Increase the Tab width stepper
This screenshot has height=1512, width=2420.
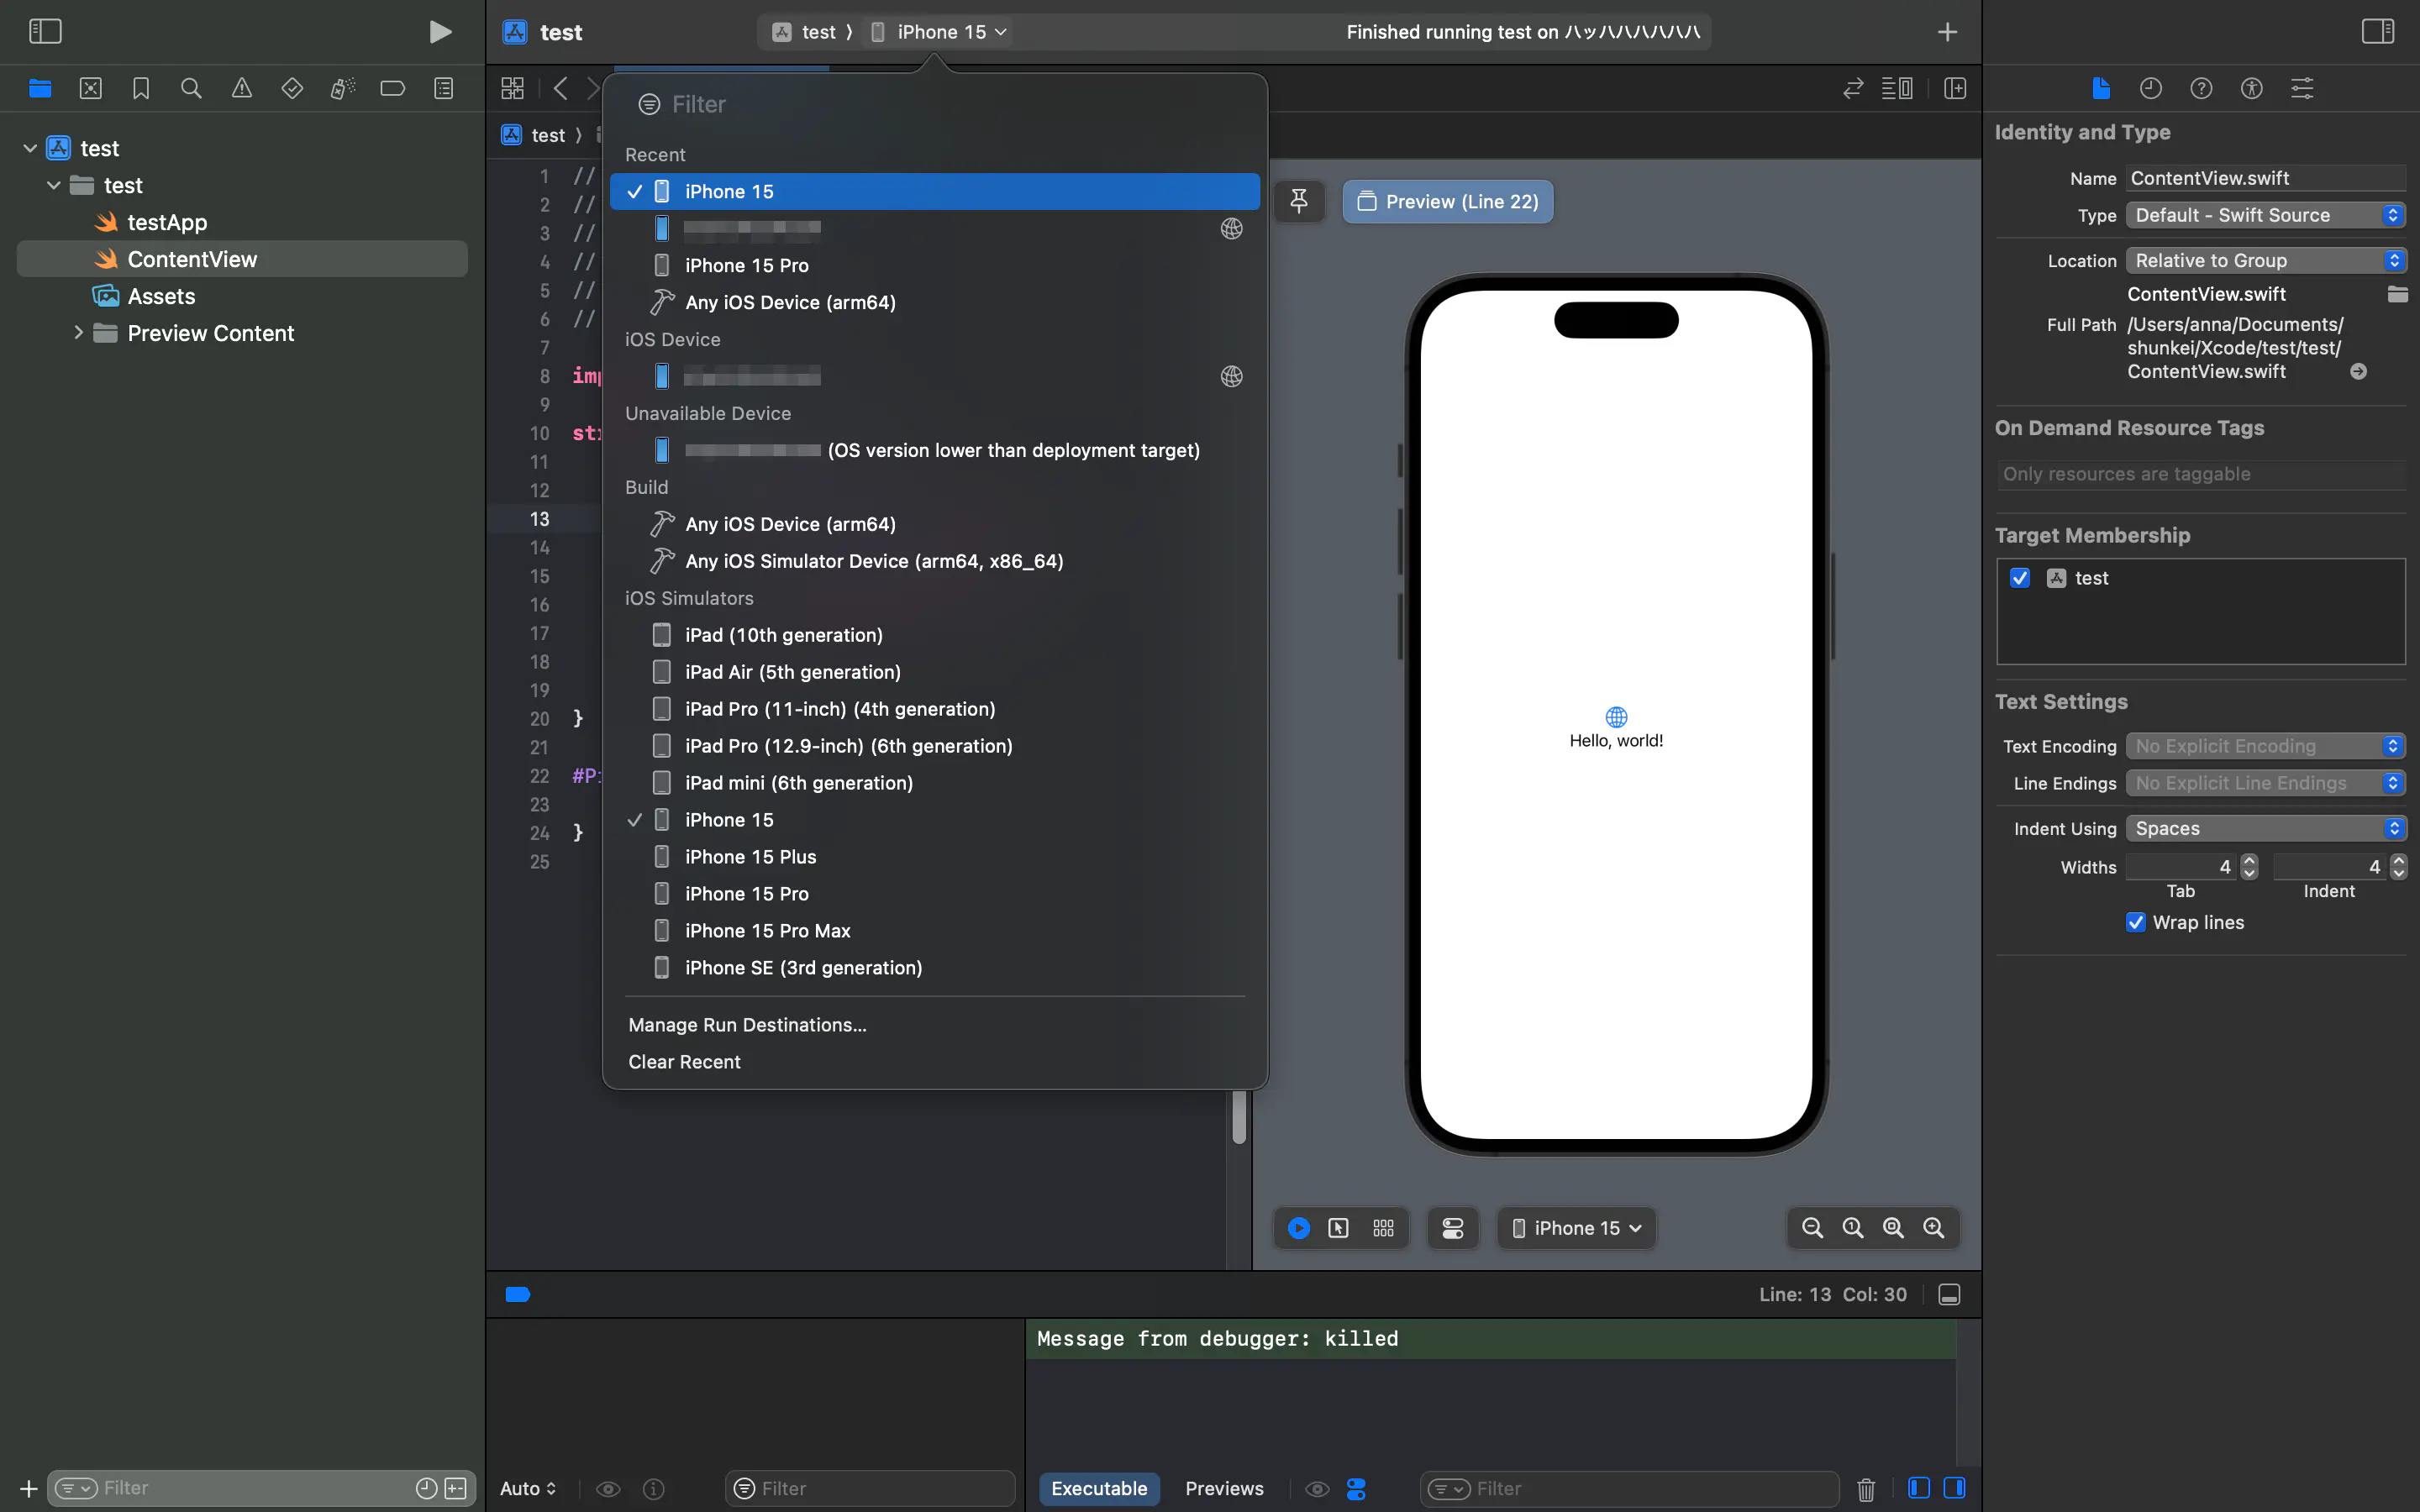click(x=2249, y=861)
